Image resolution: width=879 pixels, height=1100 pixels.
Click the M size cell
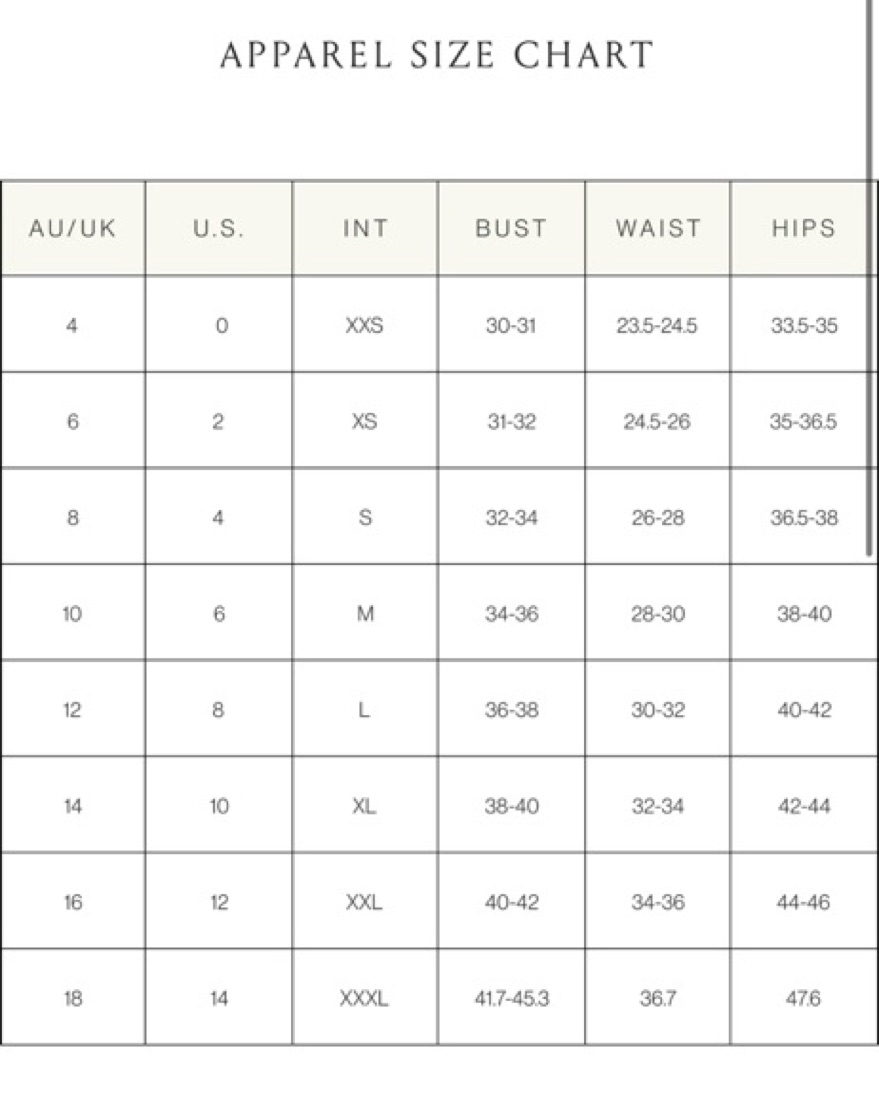[x=365, y=614]
